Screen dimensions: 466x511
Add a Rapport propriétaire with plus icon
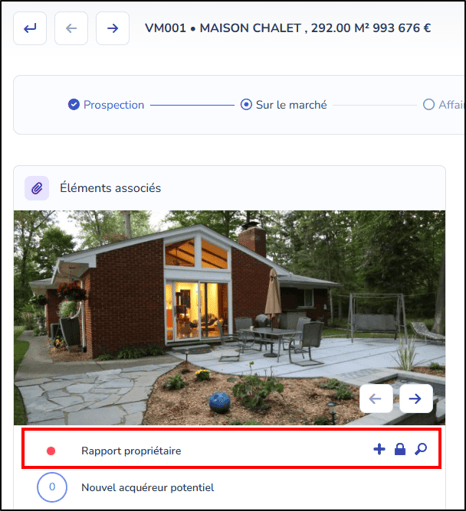tap(379, 449)
